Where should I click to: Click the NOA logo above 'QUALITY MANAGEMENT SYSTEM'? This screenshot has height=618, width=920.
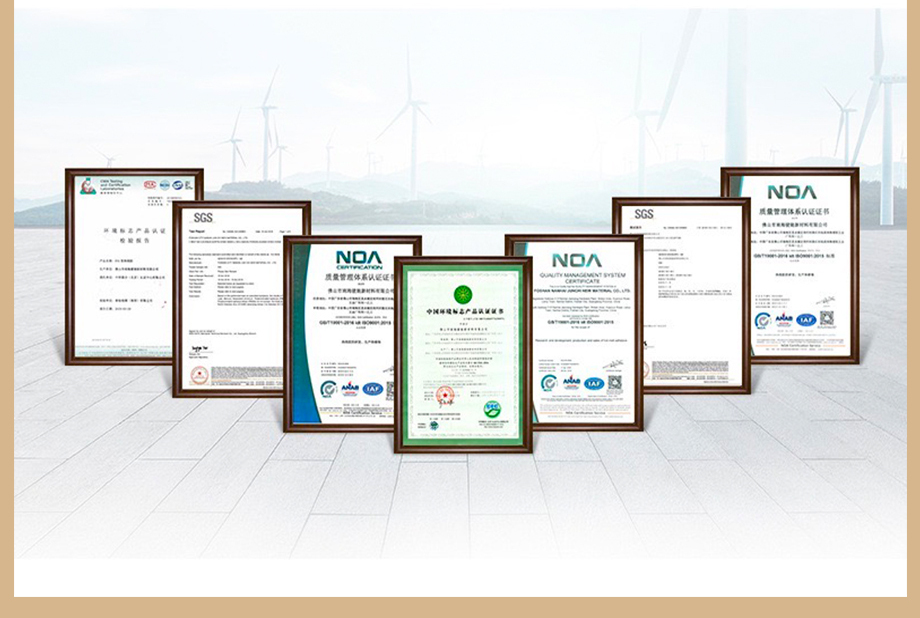577,260
